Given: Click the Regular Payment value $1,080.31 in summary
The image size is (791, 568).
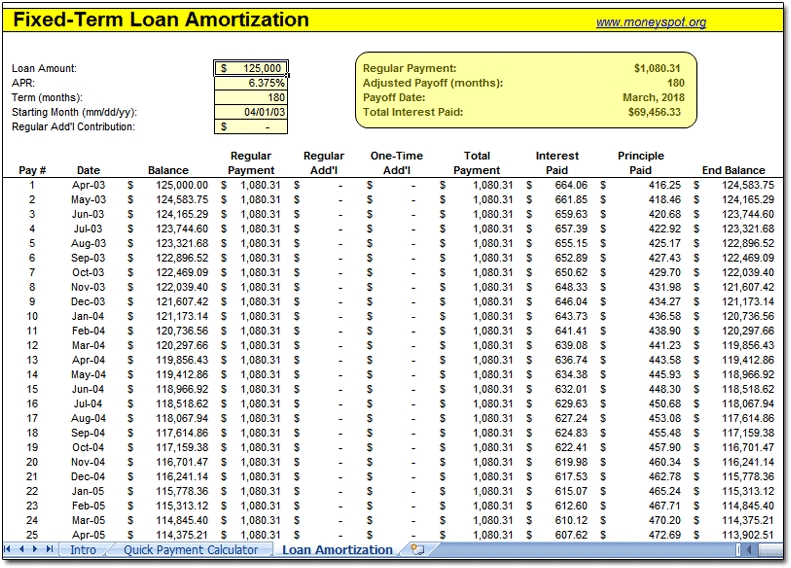Looking at the screenshot, I should (656, 68).
